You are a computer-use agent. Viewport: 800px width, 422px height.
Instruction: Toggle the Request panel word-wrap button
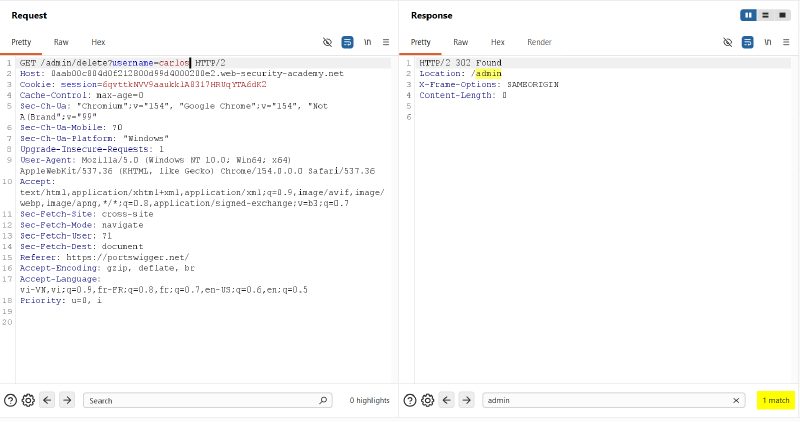(x=347, y=42)
